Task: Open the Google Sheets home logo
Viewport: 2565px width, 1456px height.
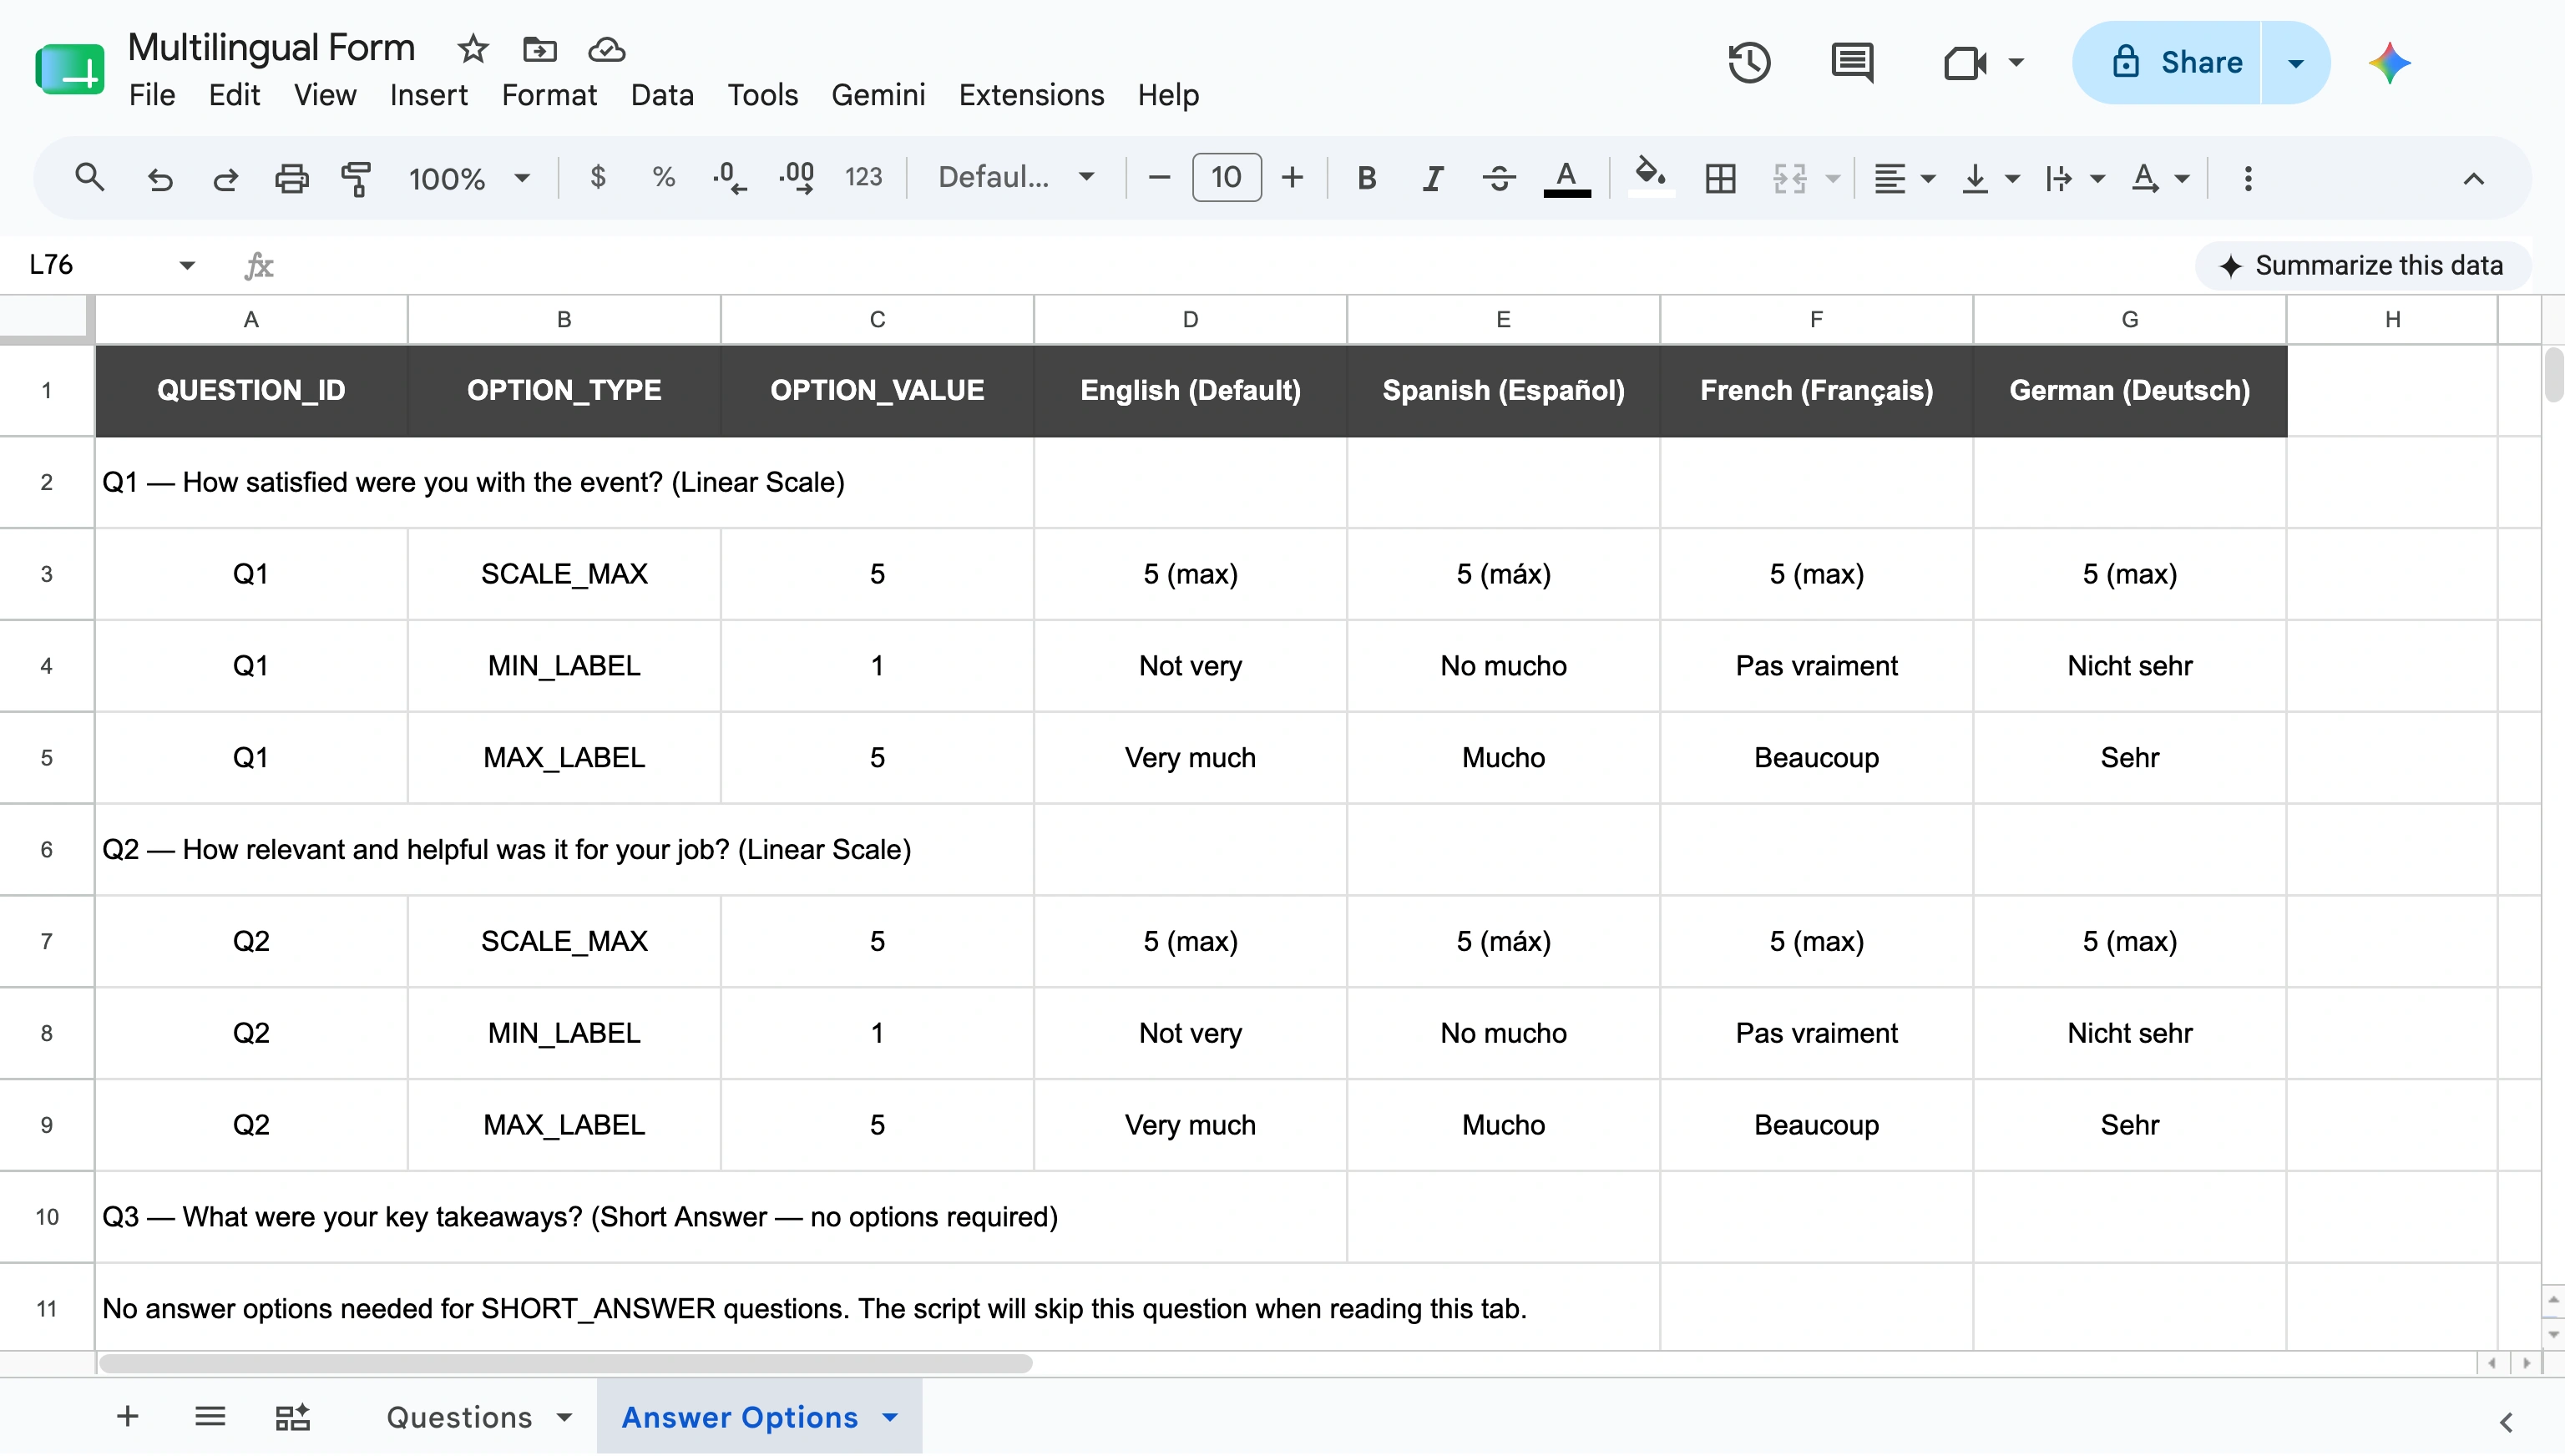Action: [70, 68]
